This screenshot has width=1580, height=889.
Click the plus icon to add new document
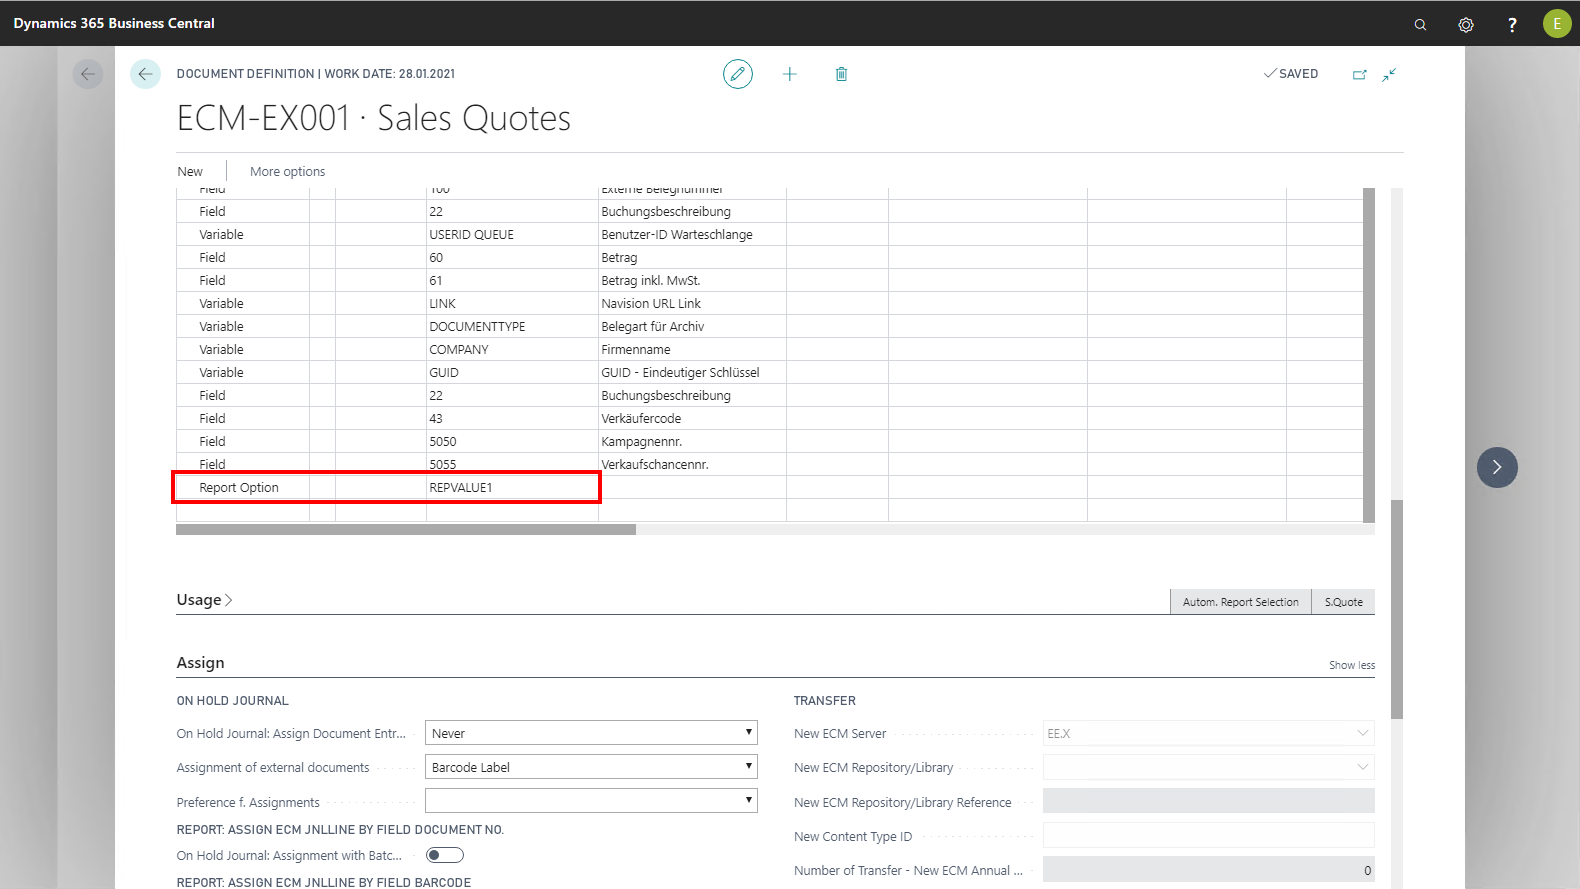pyautogui.click(x=789, y=74)
